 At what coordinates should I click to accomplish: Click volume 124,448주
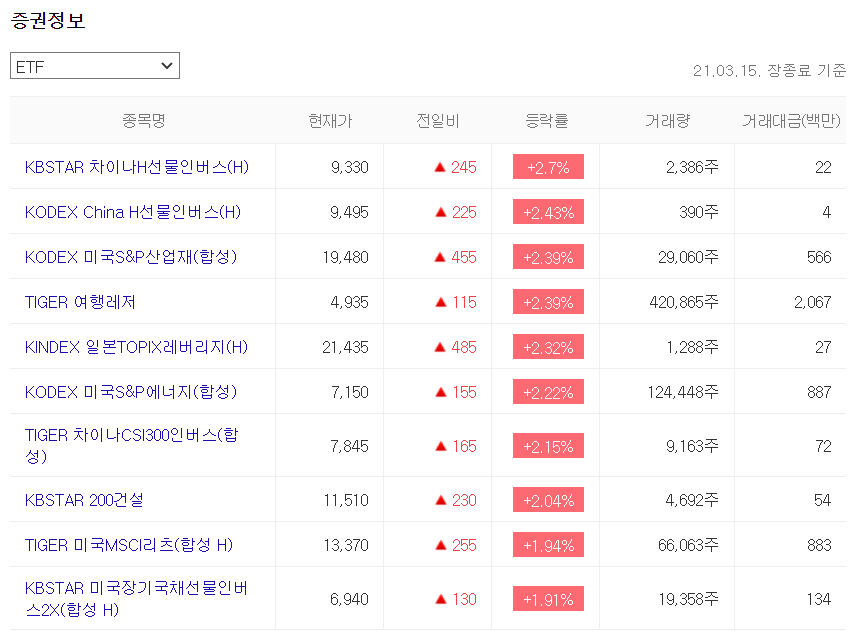tap(683, 392)
